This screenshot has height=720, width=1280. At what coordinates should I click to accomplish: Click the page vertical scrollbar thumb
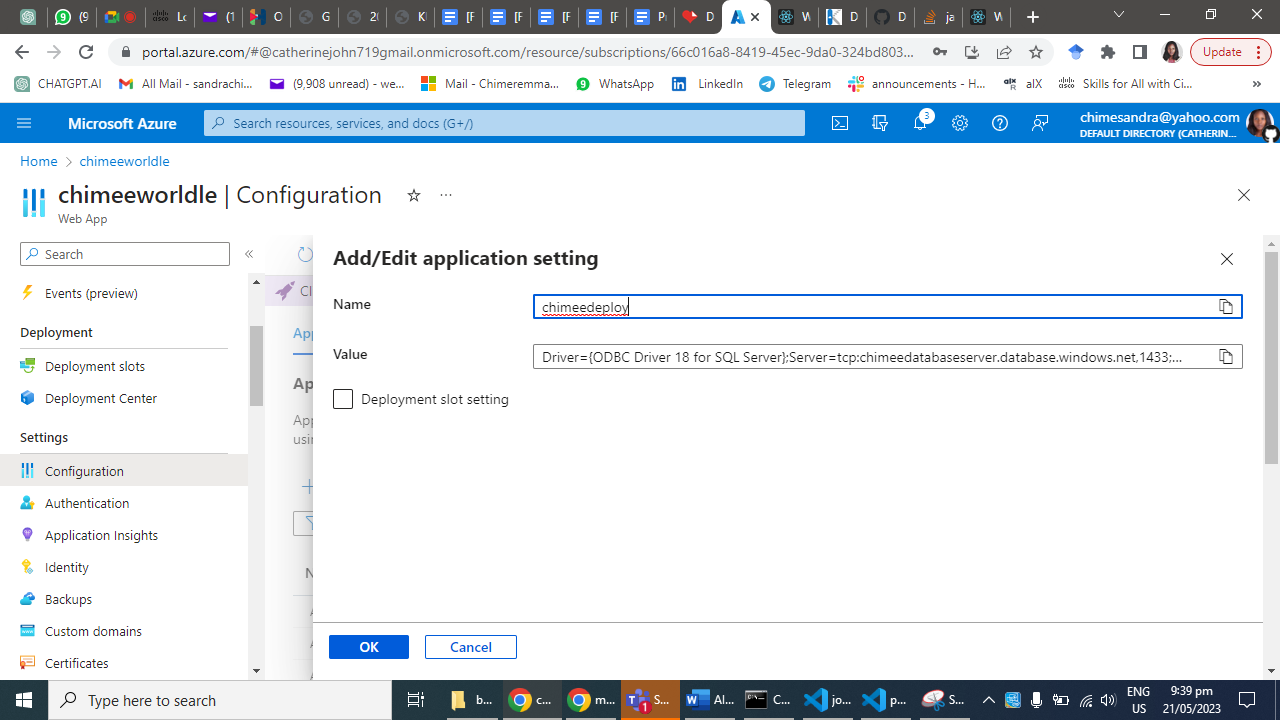pos(1271,358)
